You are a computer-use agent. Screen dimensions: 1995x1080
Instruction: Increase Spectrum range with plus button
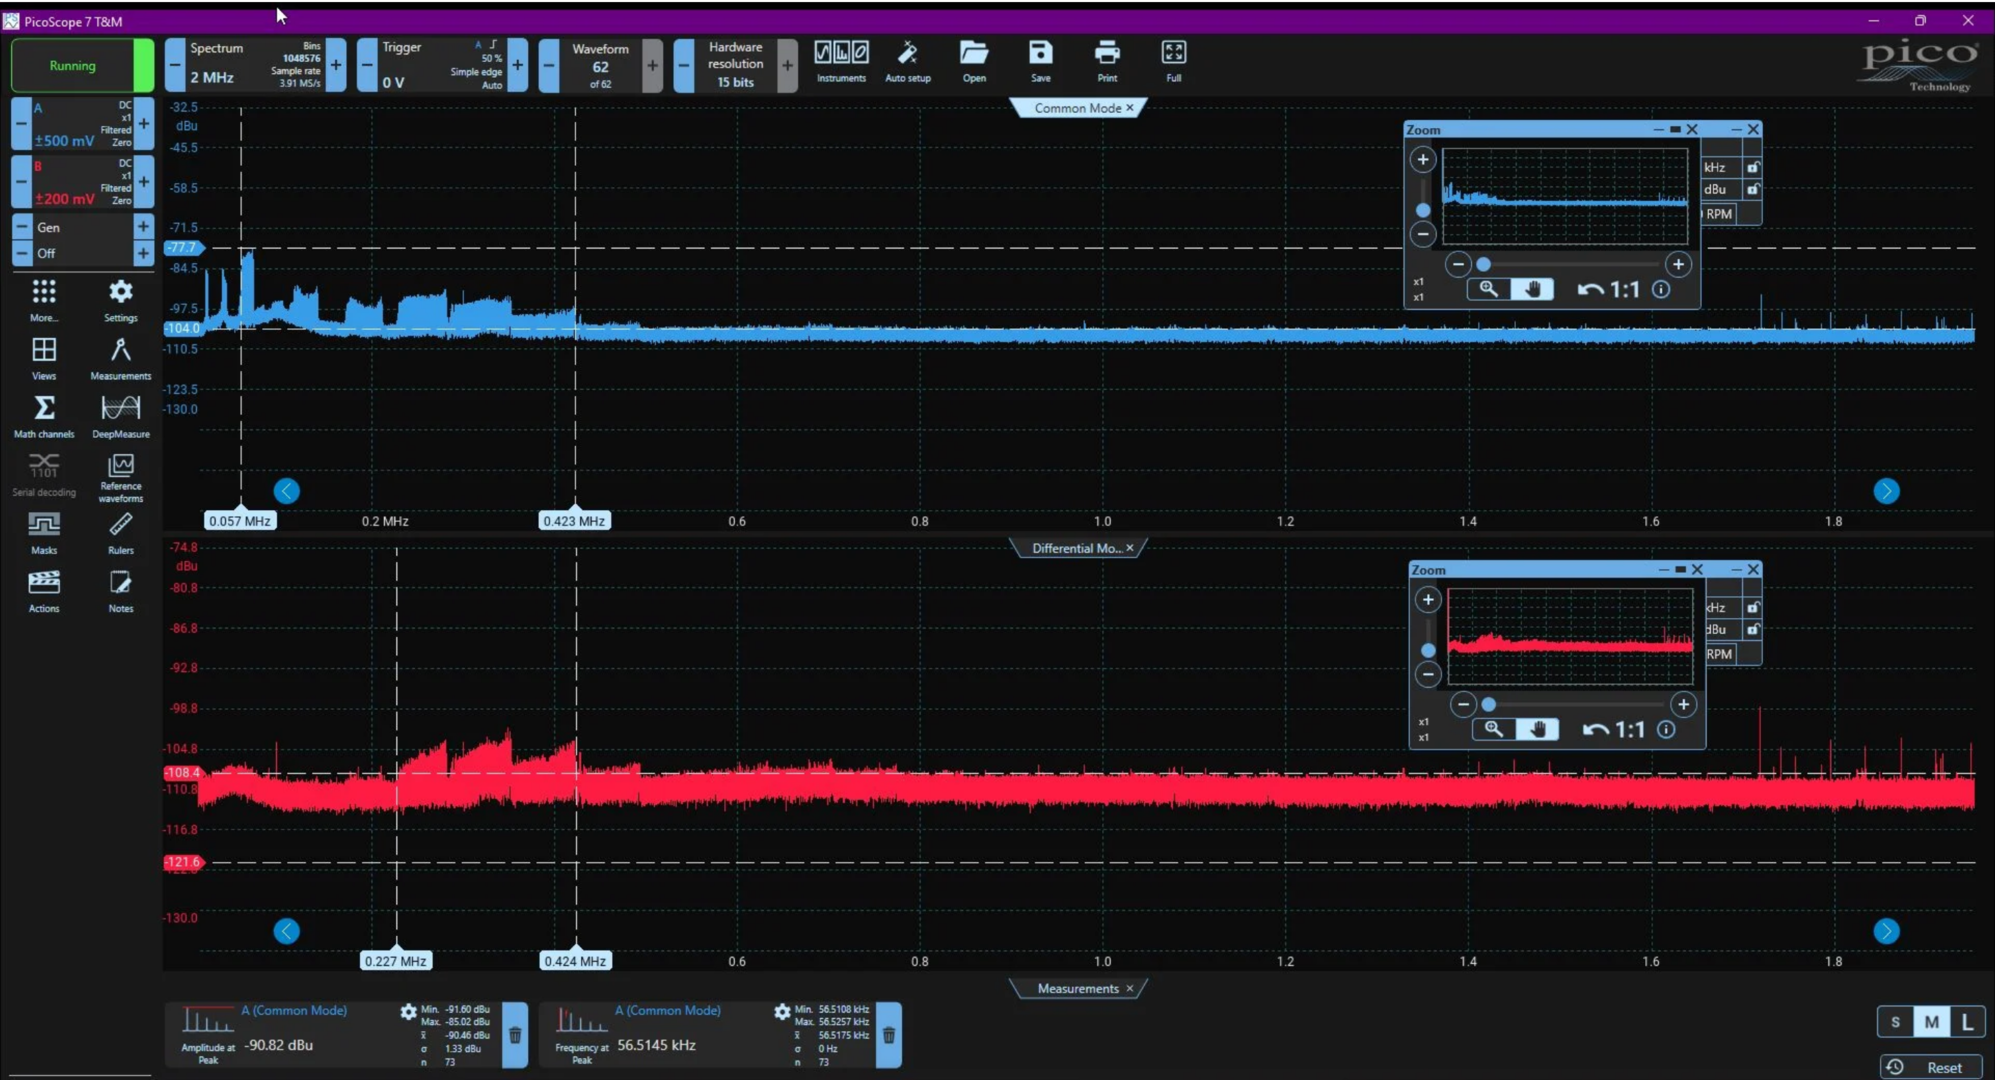tap(336, 65)
